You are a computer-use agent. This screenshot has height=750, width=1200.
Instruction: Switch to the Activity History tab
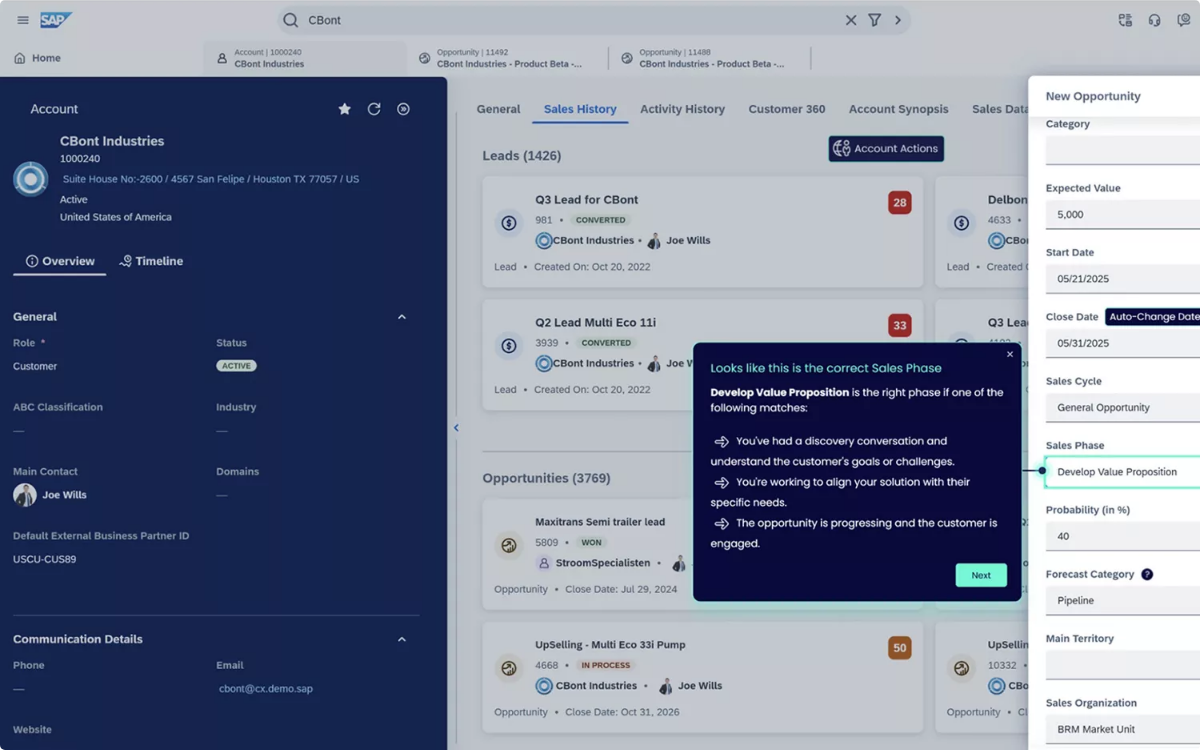click(x=682, y=109)
